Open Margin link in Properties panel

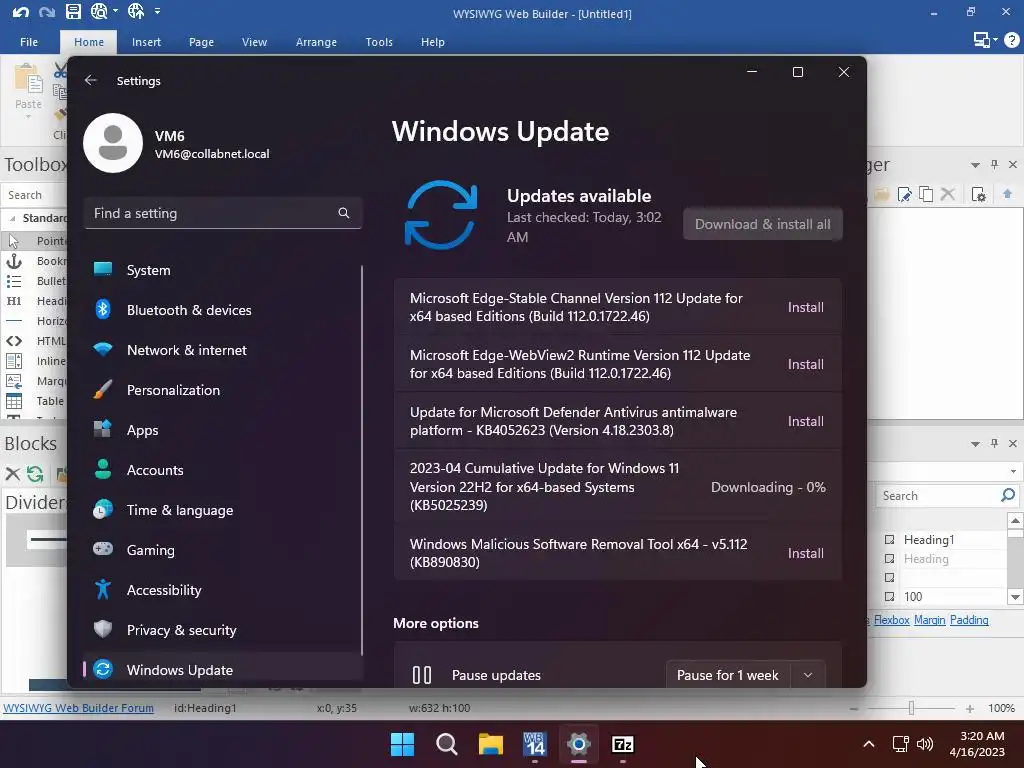[929, 620]
